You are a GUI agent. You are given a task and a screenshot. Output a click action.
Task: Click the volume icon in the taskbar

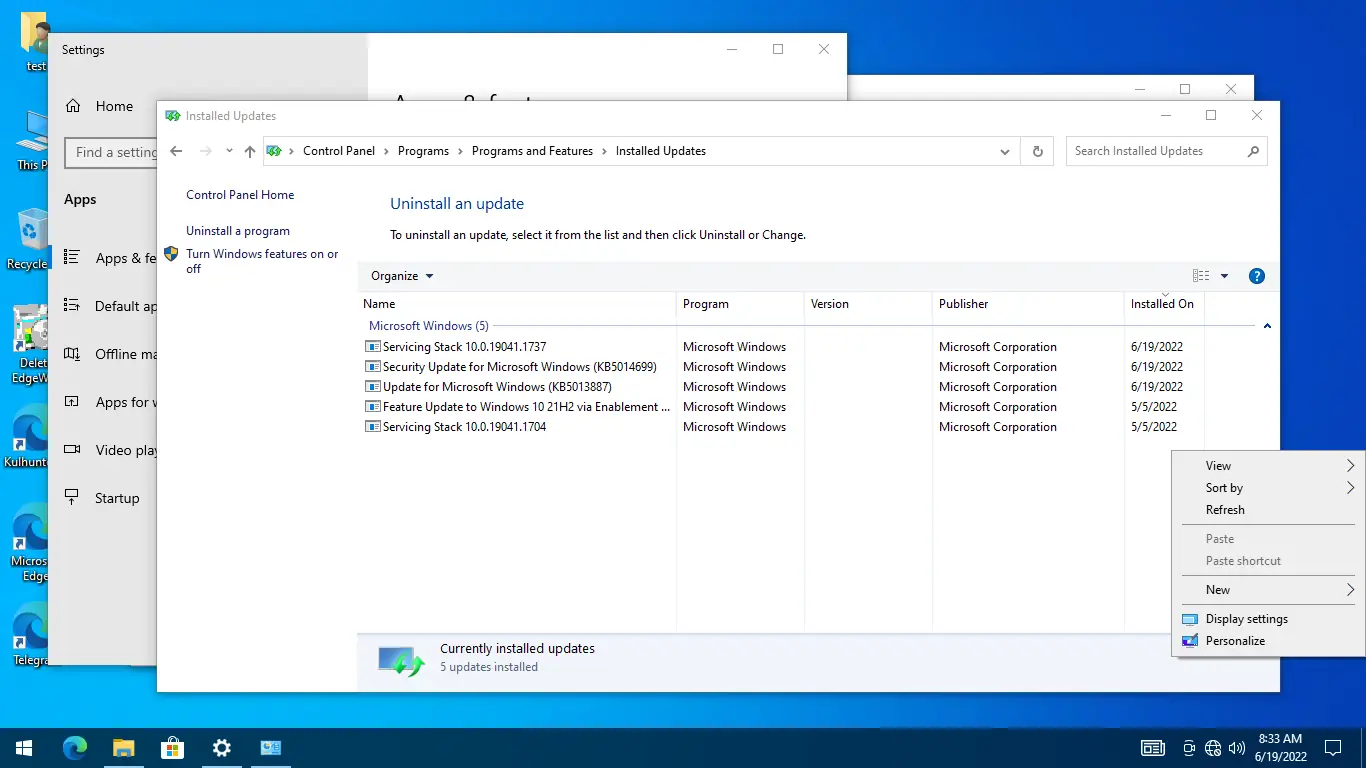click(x=1237, y=747)
